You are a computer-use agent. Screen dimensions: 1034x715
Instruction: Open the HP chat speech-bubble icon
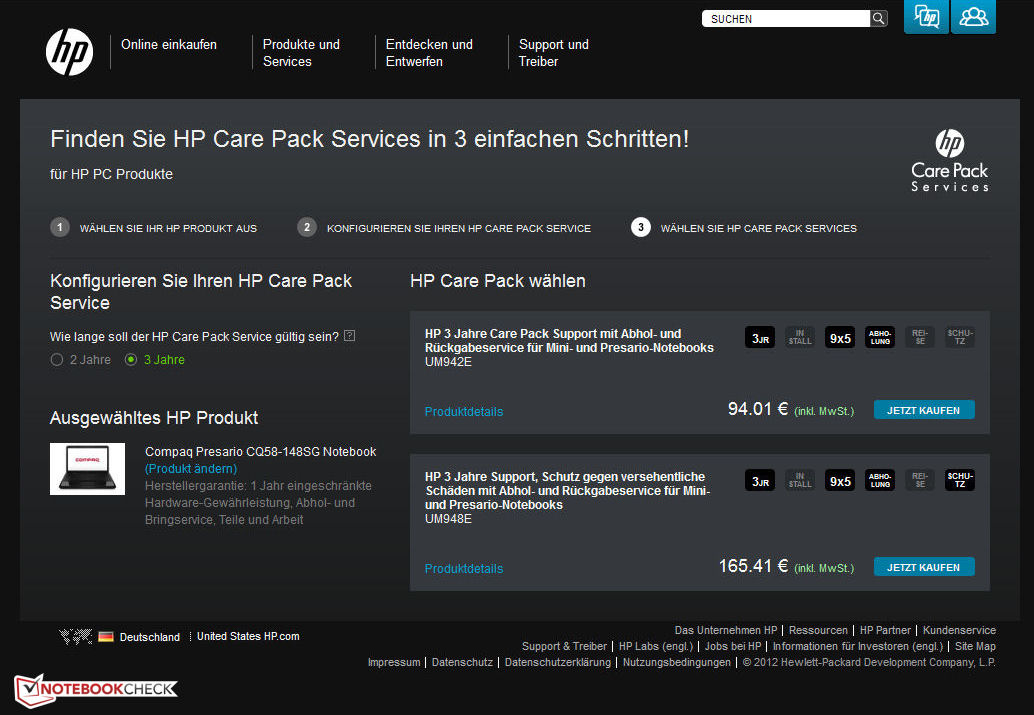point(926,17)
